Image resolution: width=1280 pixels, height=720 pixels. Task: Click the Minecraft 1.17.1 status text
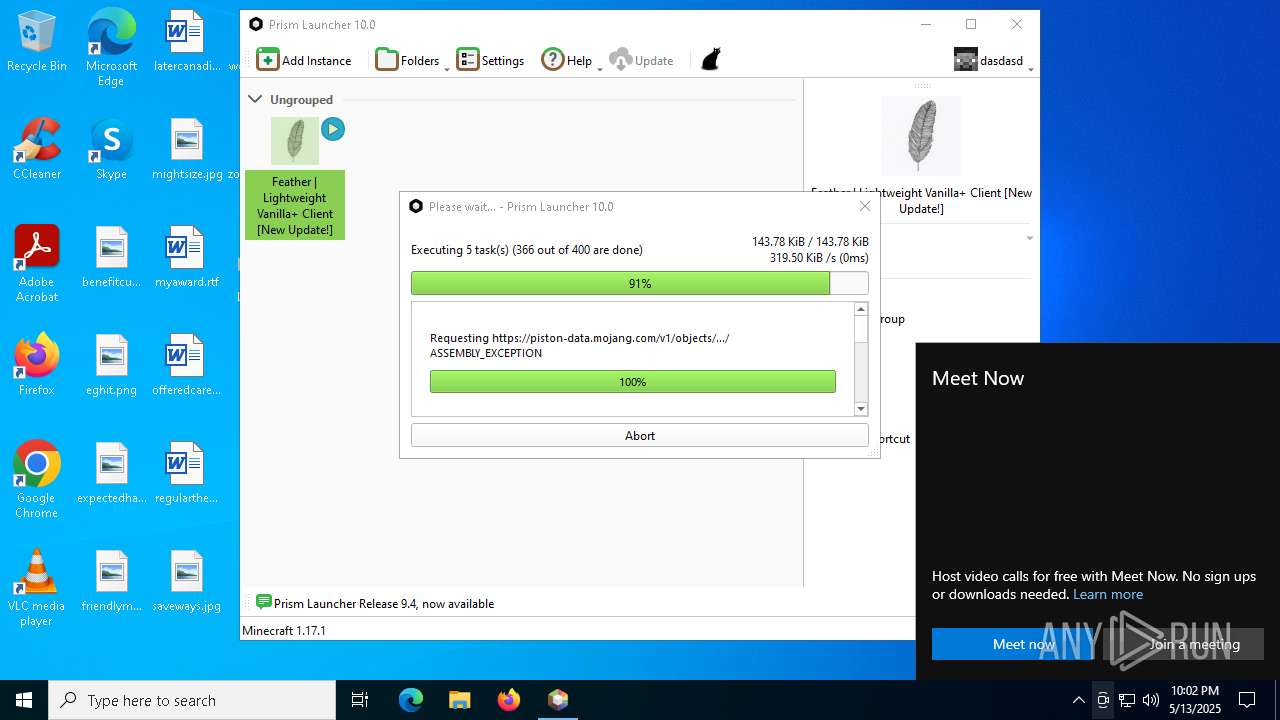pyautogui.click(x=286, y=630)
